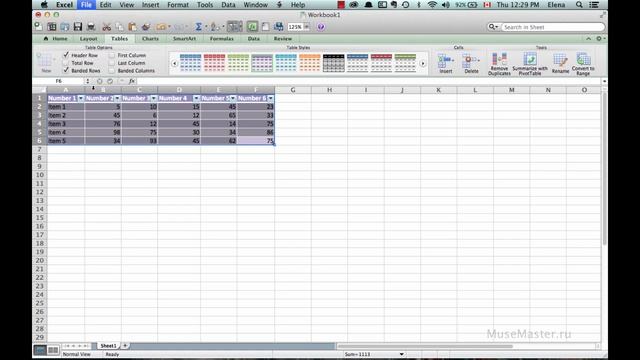Click the Format Painter brush icon

point(146,27)
